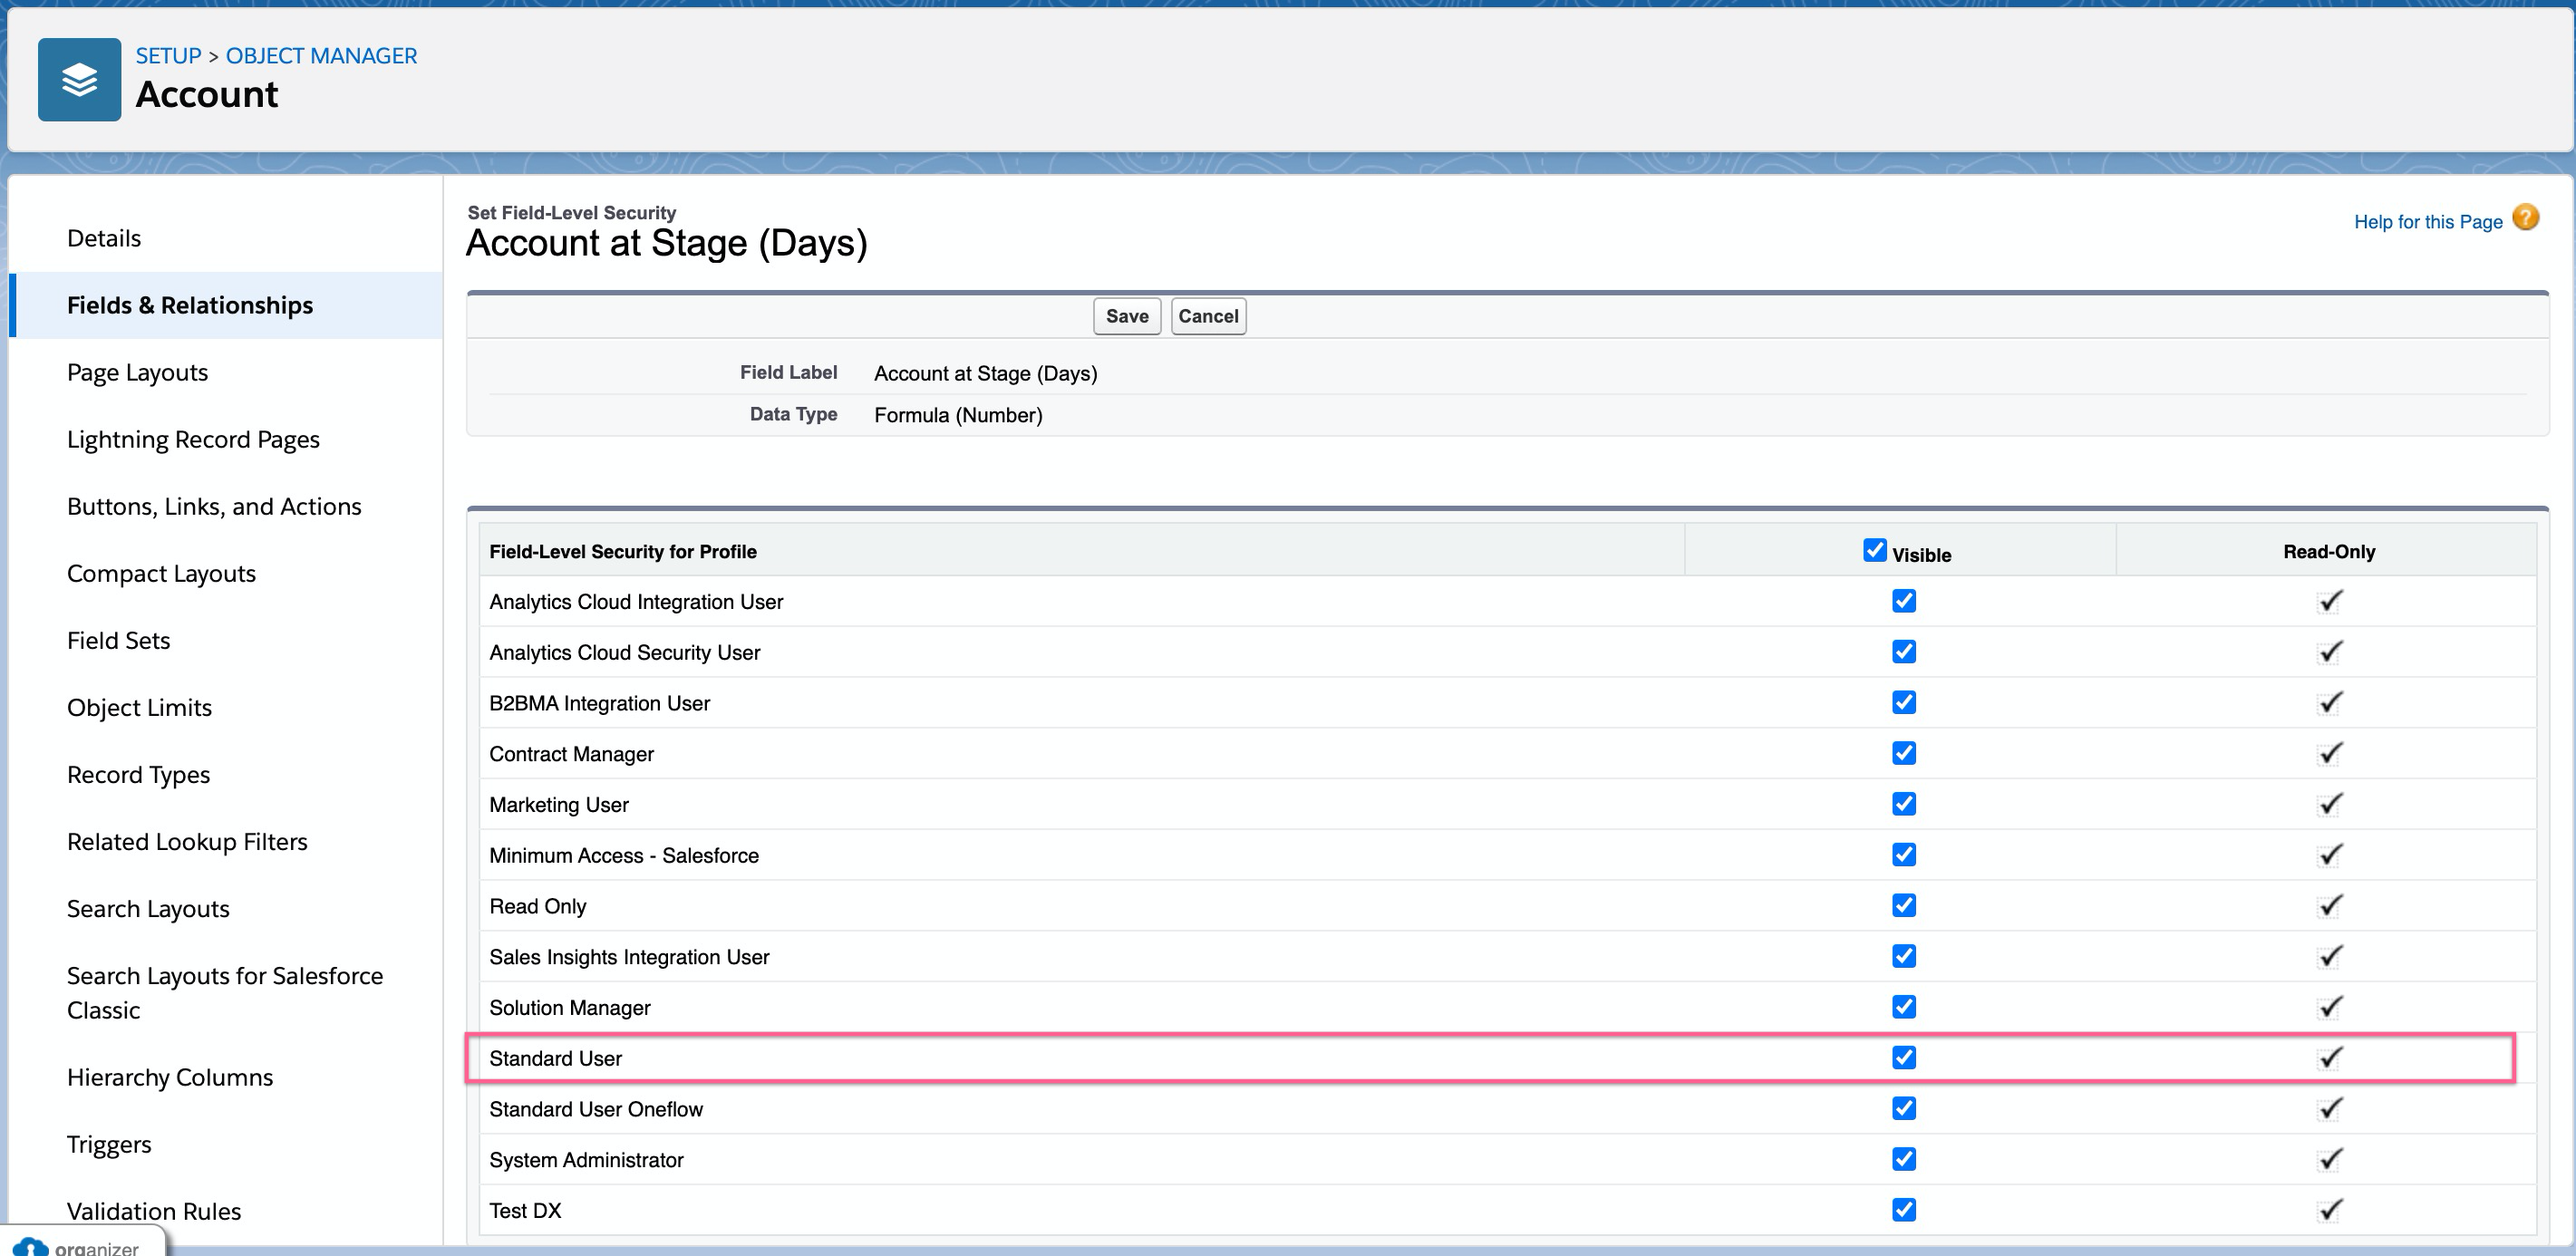Viewport: 2576px width, 1256px height.
Task: Navigate to Object Manager breadcrumb link
Action: click(321, 56)
